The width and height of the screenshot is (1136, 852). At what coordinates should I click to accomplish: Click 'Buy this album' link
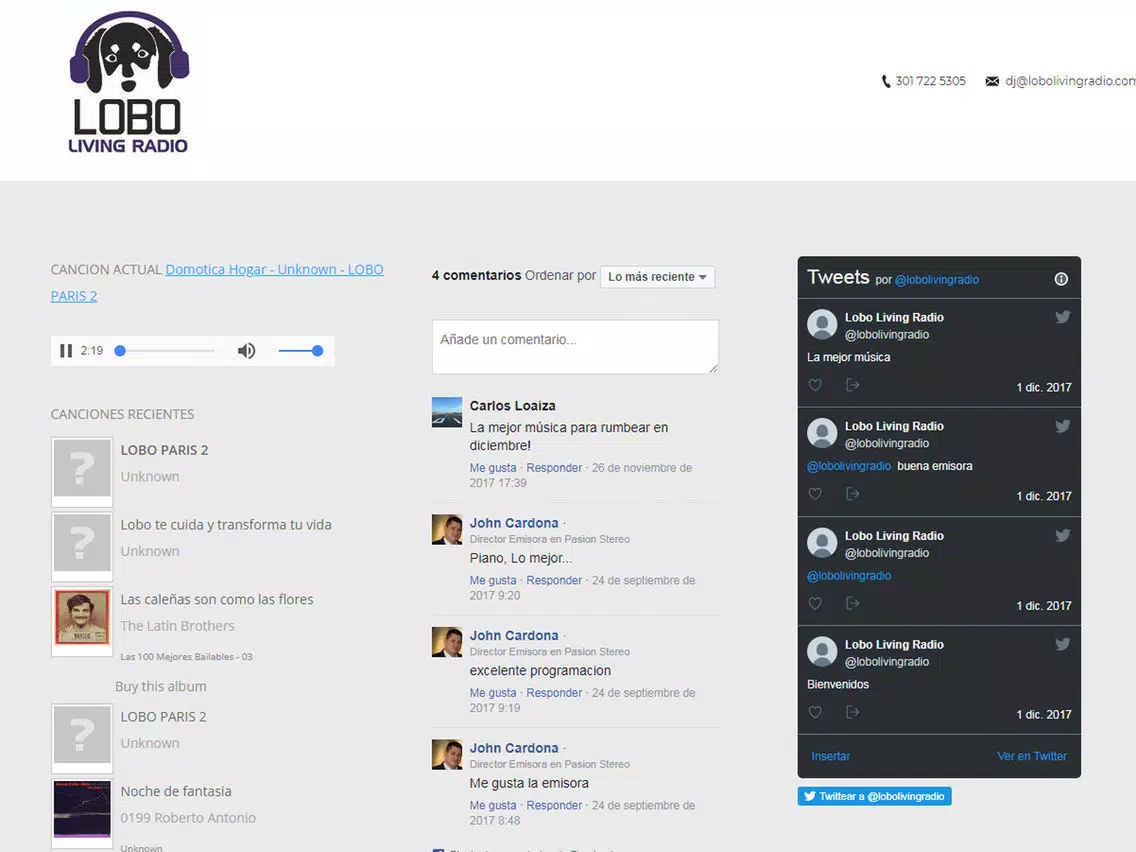[161, 686]
